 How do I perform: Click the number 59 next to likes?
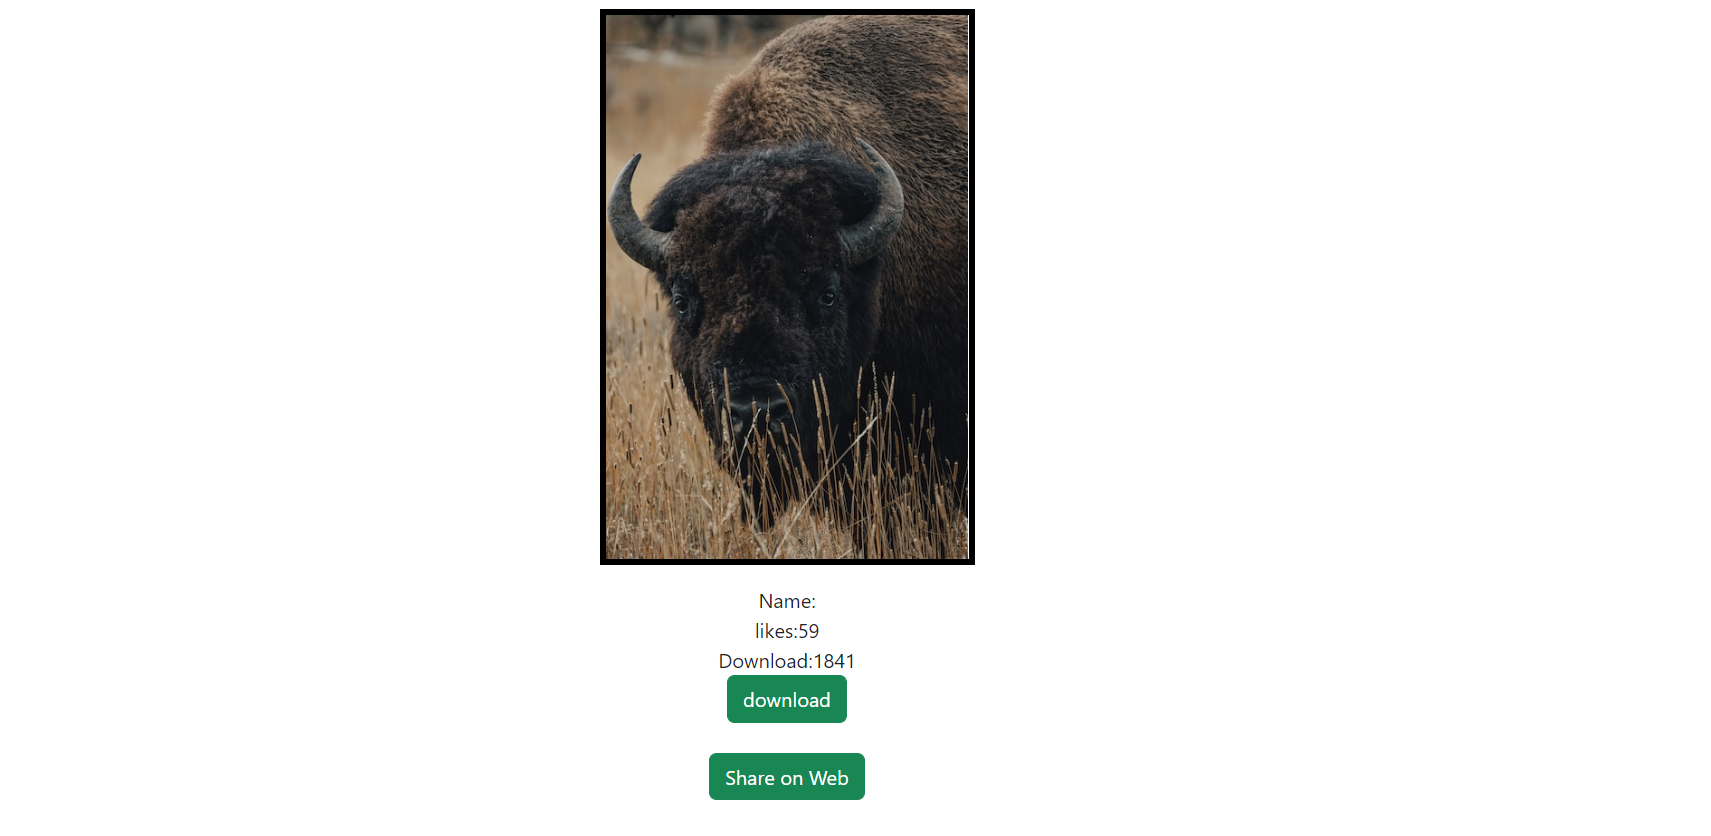pos(809,631)
